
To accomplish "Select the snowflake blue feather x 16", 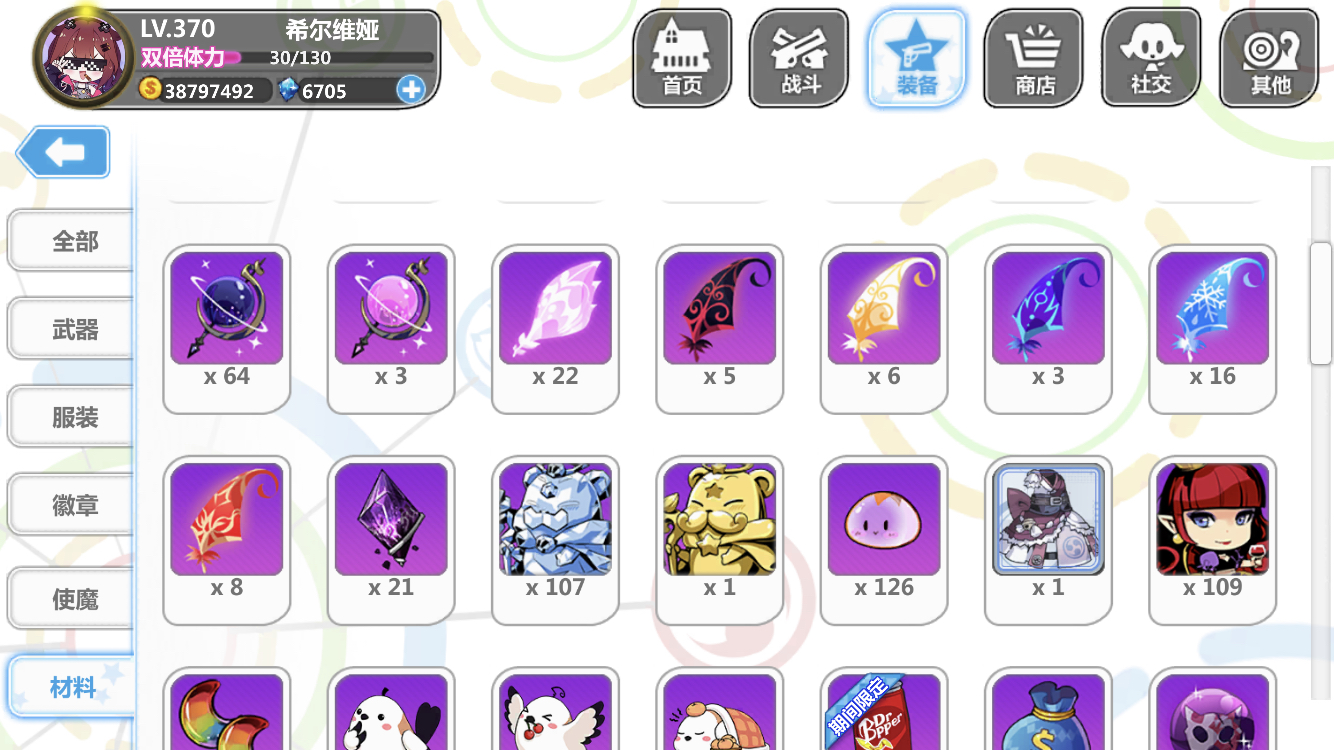I will coord(1213,328).
